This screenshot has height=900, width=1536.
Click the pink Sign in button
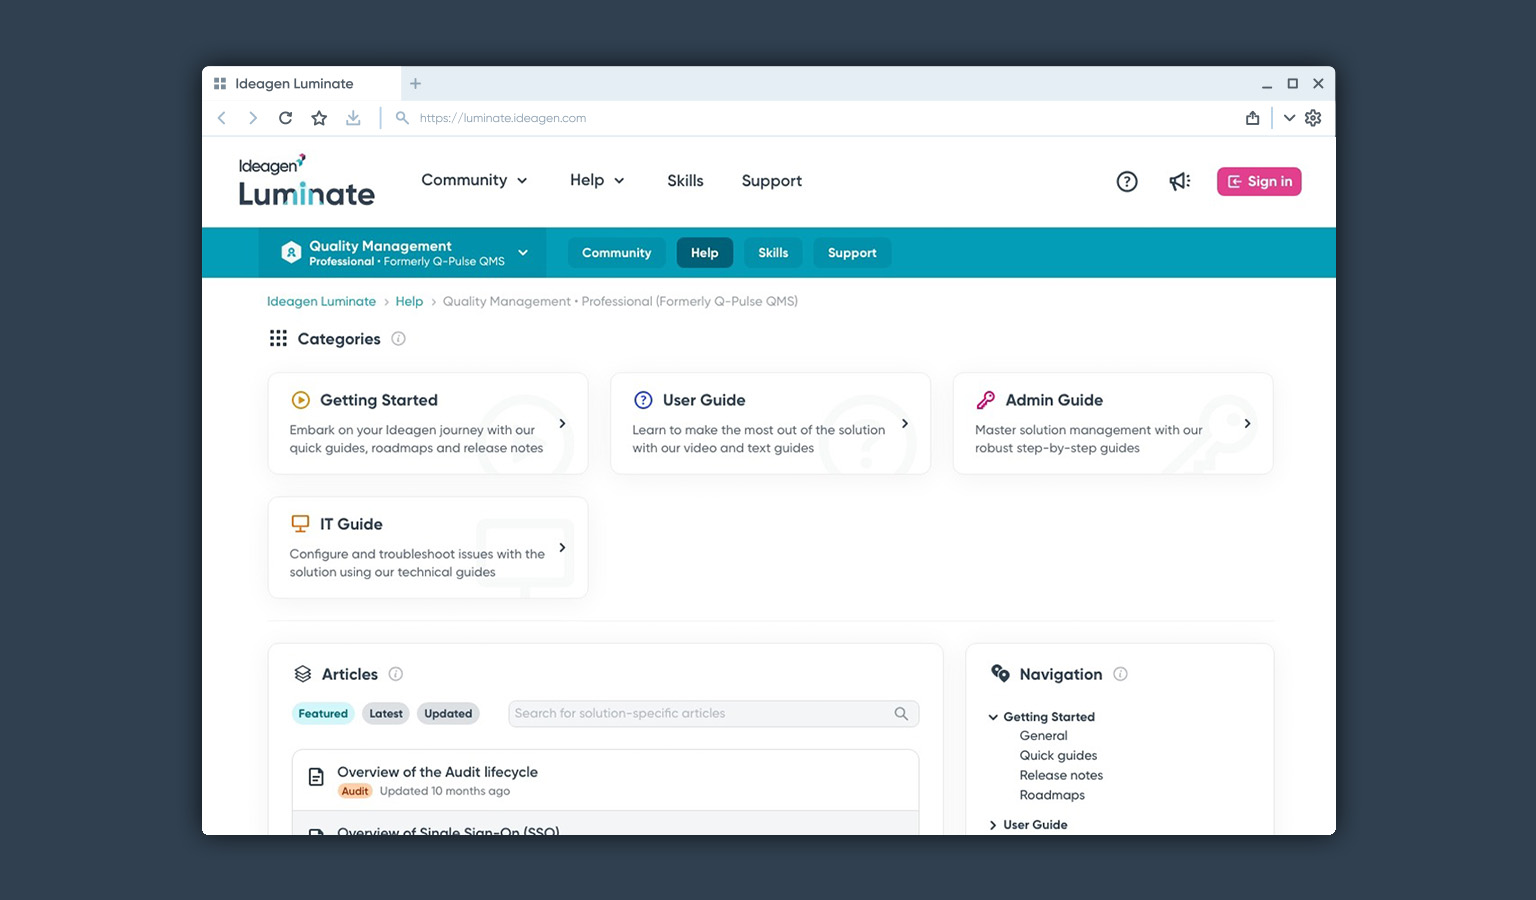(1259, 181)
